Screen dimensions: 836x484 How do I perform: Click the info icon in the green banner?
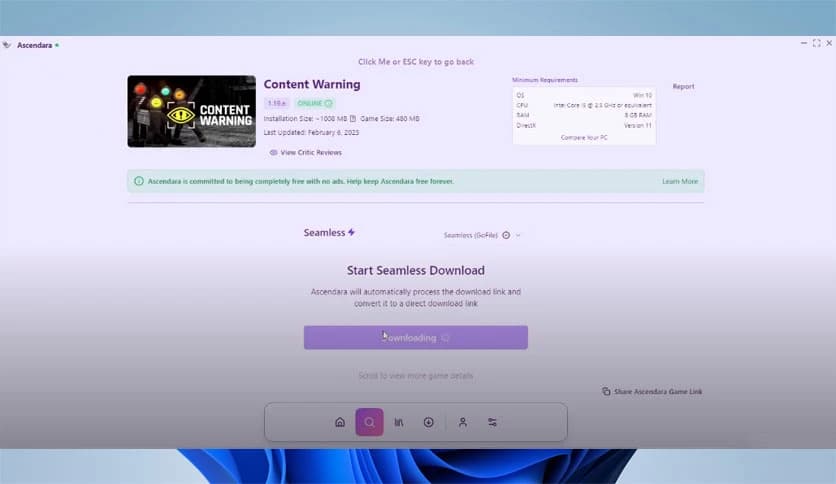139,181
